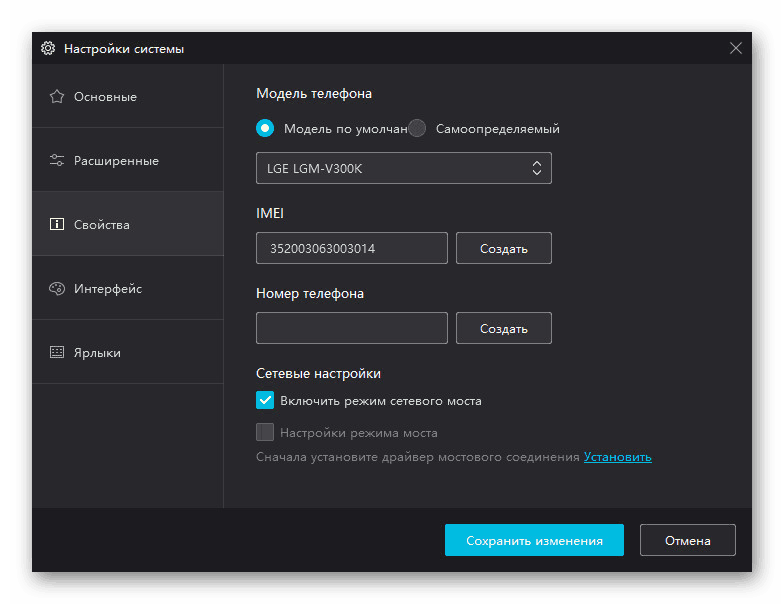Click the palette icon beside Интерфейс

coord(57,288)
